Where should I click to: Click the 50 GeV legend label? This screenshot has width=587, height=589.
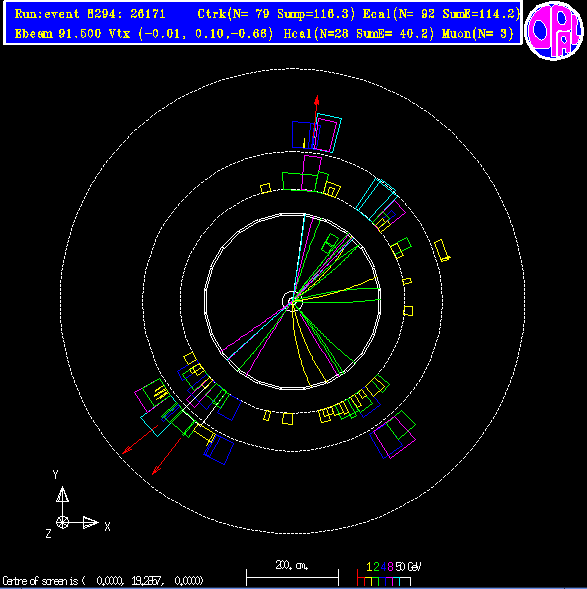pos(409,566)
